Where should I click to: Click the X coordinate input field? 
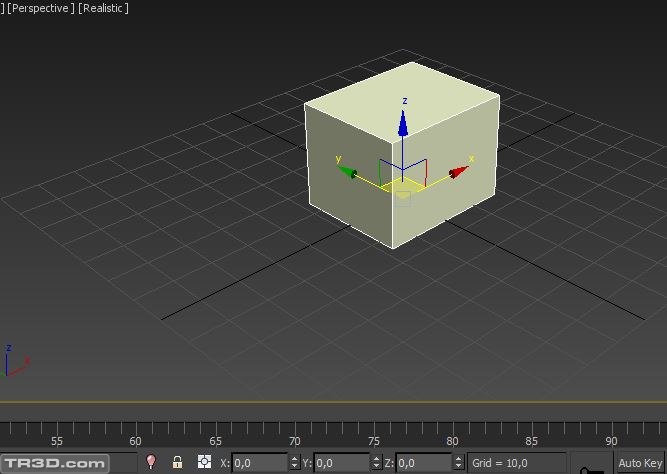260,463
